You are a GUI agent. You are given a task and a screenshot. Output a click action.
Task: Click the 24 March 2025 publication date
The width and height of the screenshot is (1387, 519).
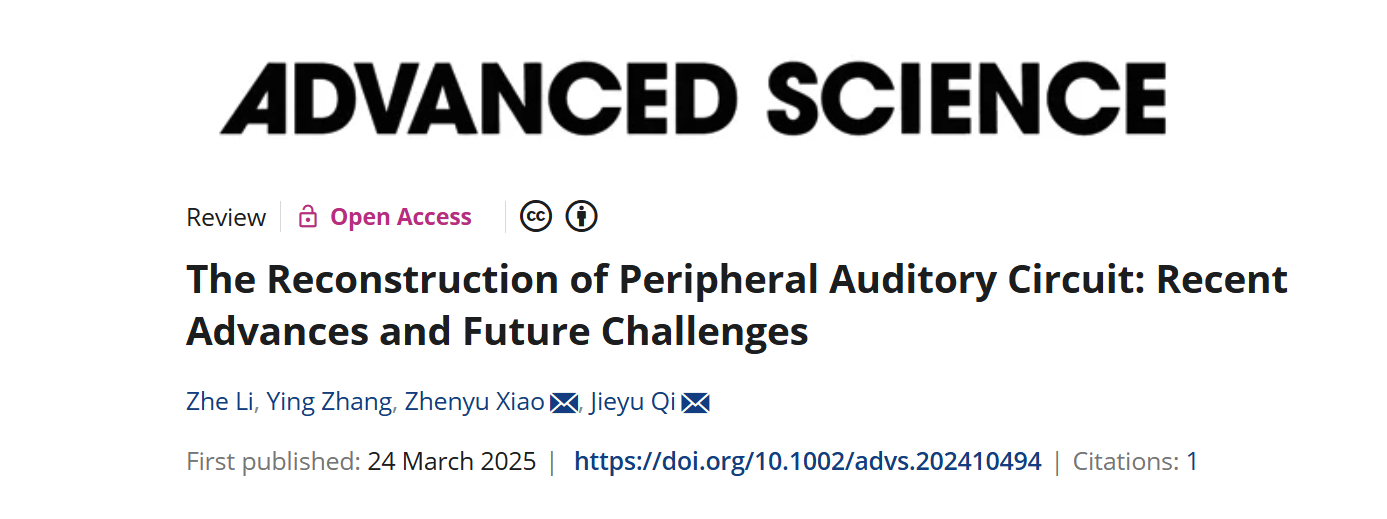452,461
